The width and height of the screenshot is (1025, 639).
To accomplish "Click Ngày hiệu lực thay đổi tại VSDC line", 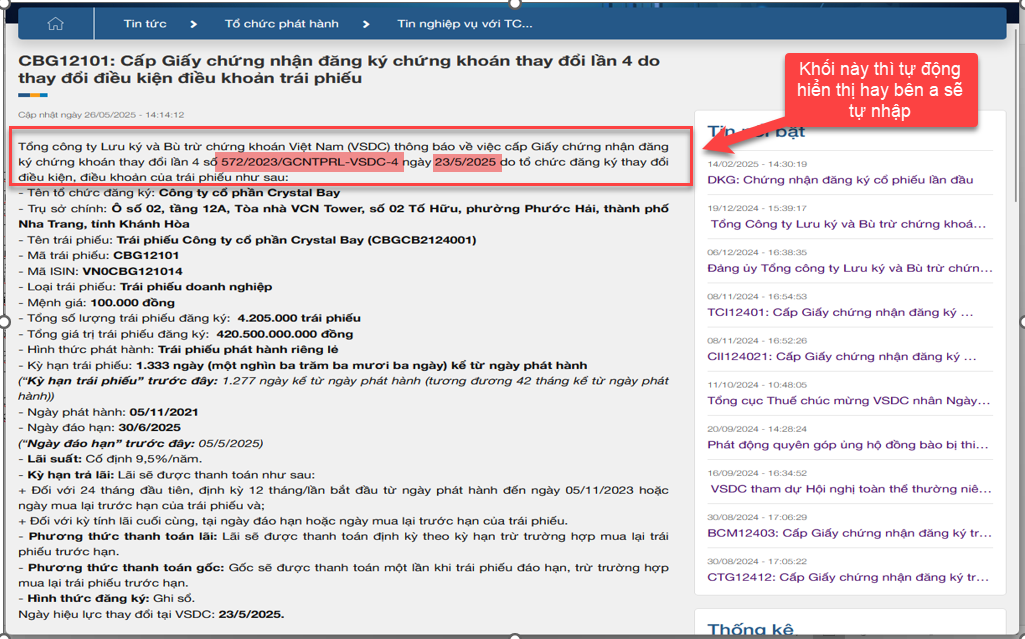I will pos(151,614).
